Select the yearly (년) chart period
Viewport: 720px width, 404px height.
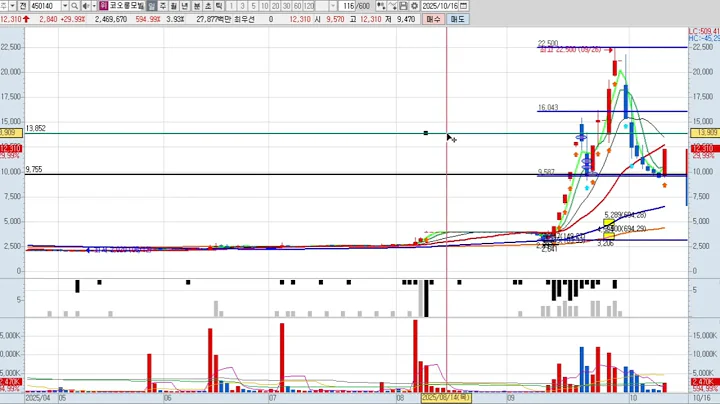[185, 6]
